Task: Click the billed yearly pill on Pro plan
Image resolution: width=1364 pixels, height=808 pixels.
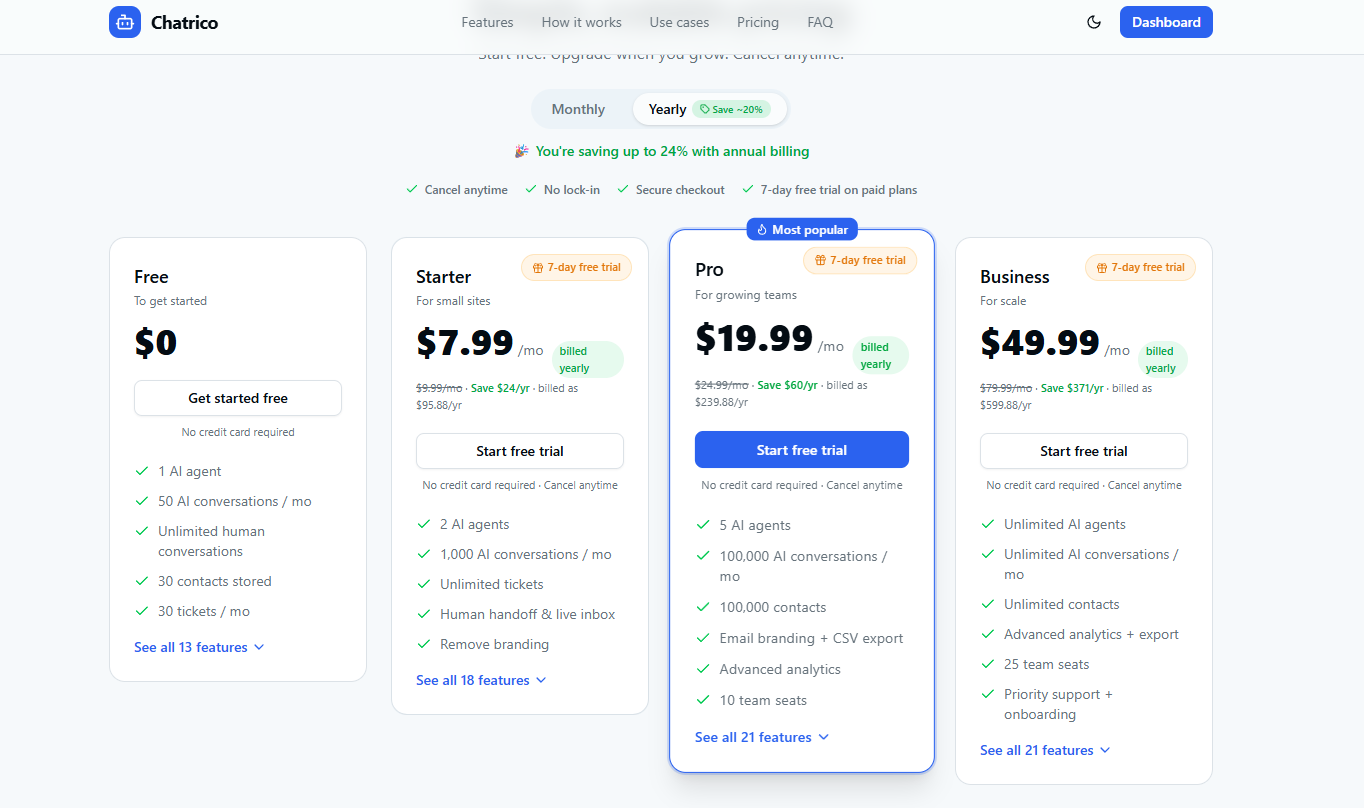Action: [x=880, y=356]
